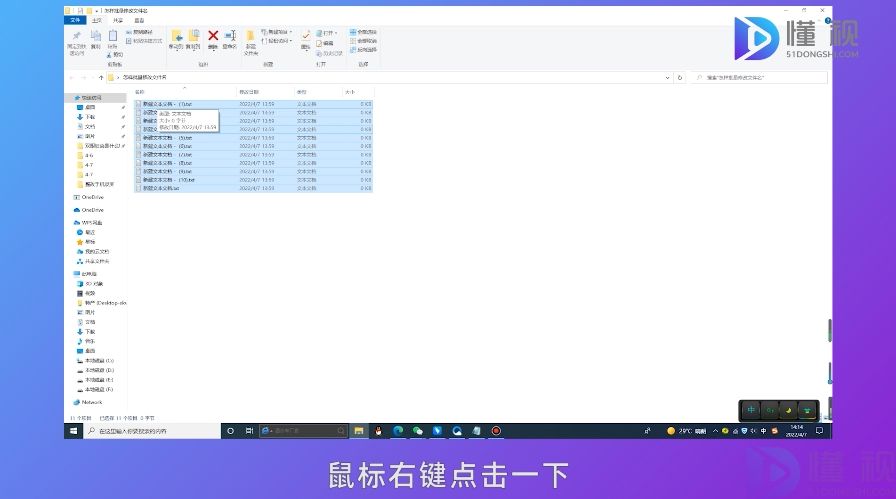Open 下载 Downloads under Quick access
The height and width of the screenshot is (499, 896).
[90, 117]
